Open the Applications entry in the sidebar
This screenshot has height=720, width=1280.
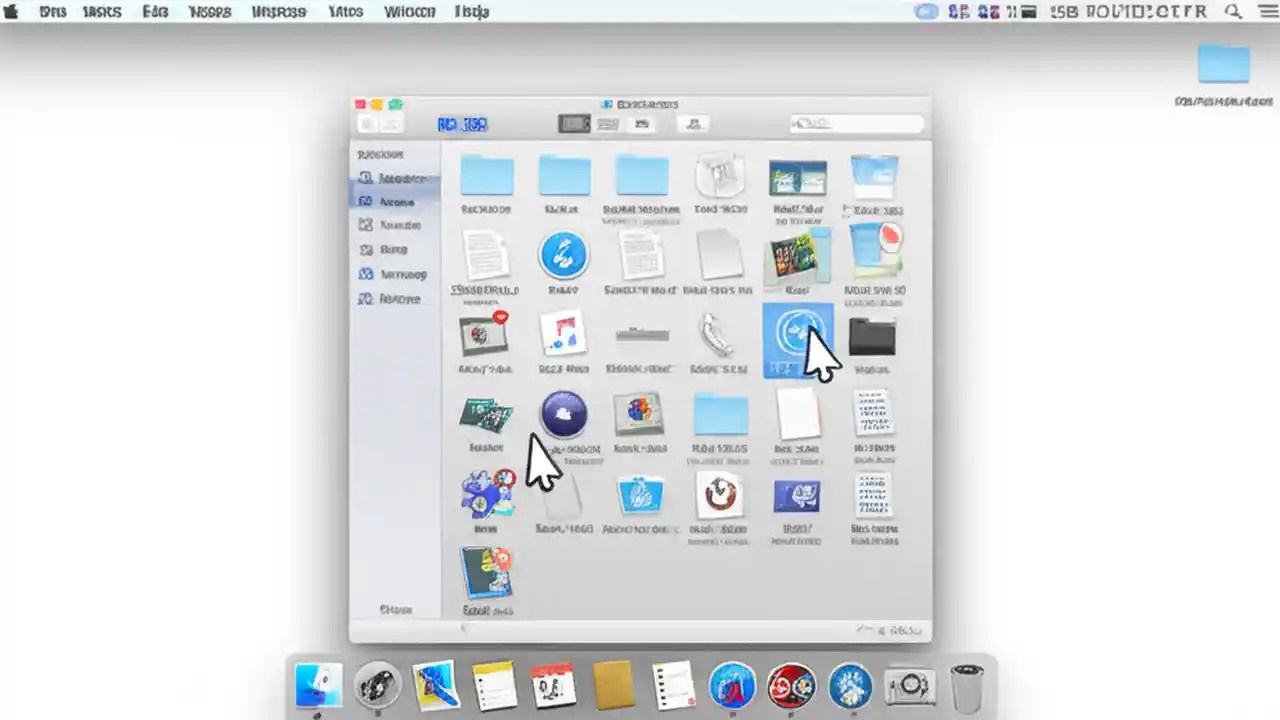click(397, 201)
